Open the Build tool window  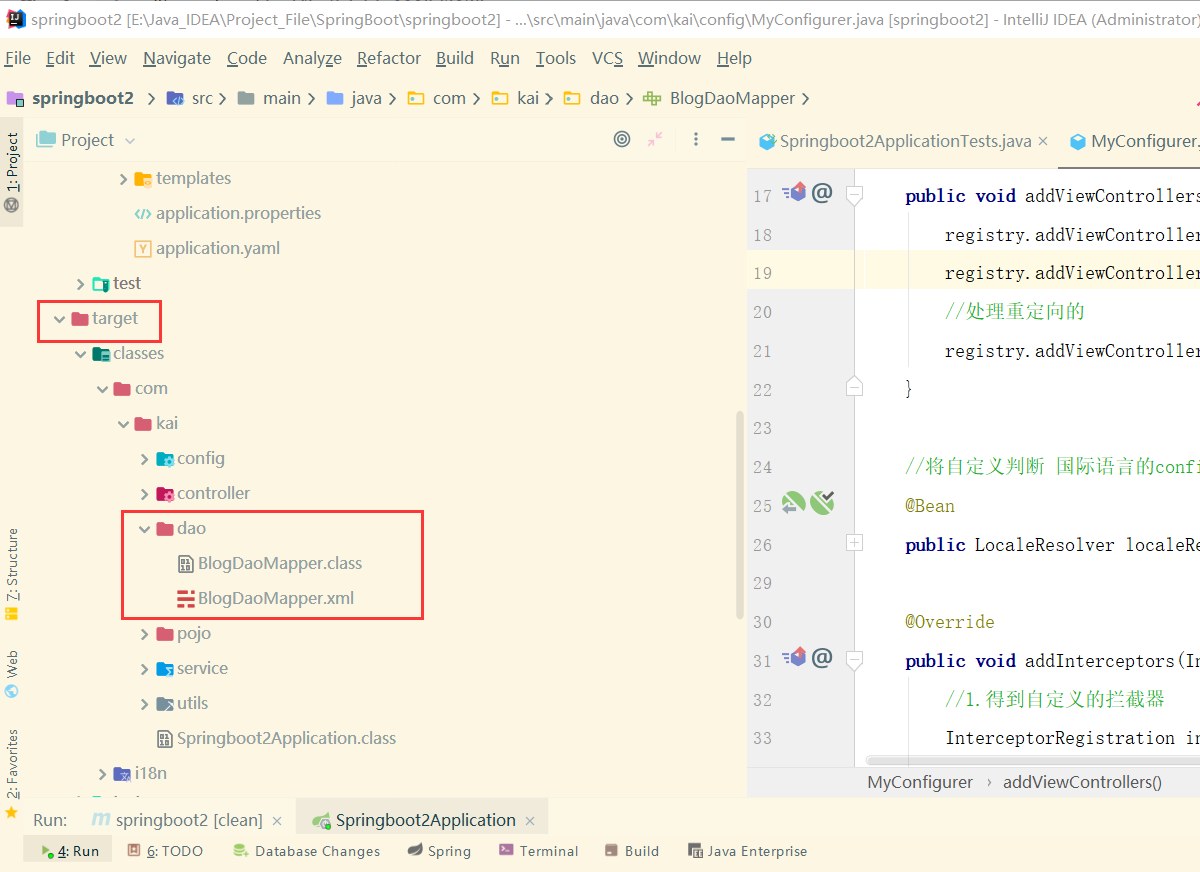(632, 851)
